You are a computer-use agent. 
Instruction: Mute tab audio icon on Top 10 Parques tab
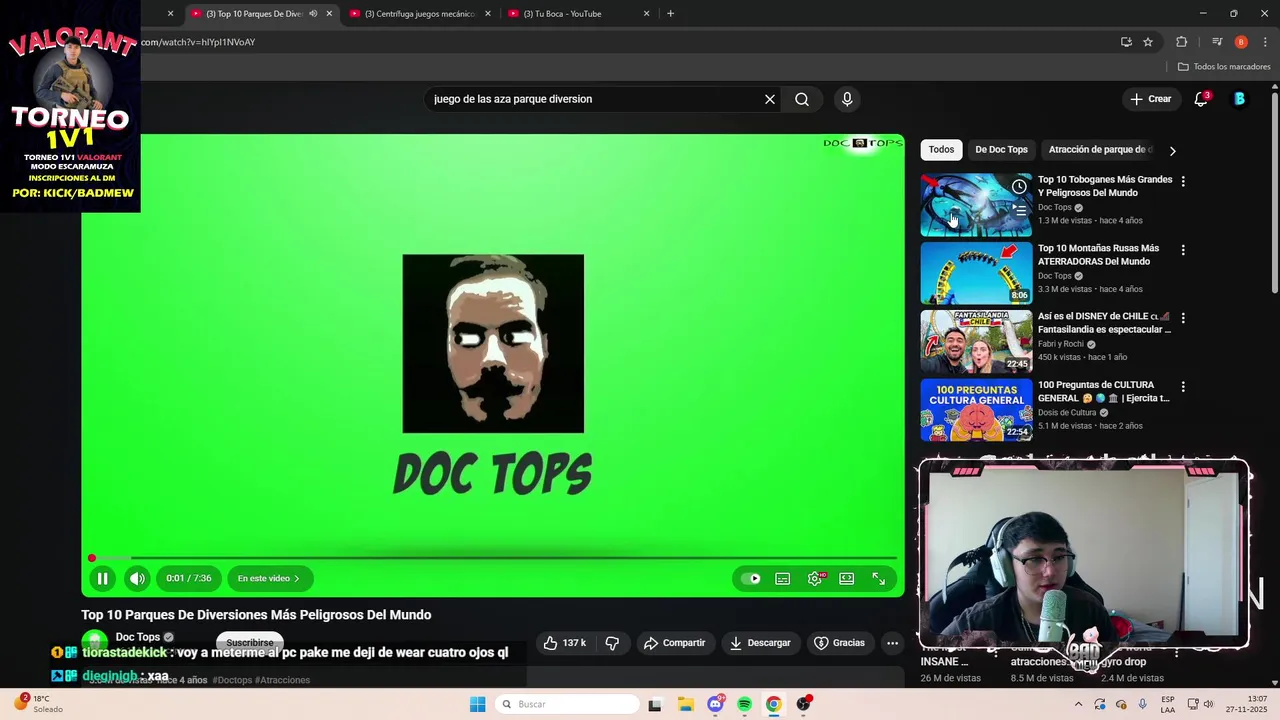(313, 14)
